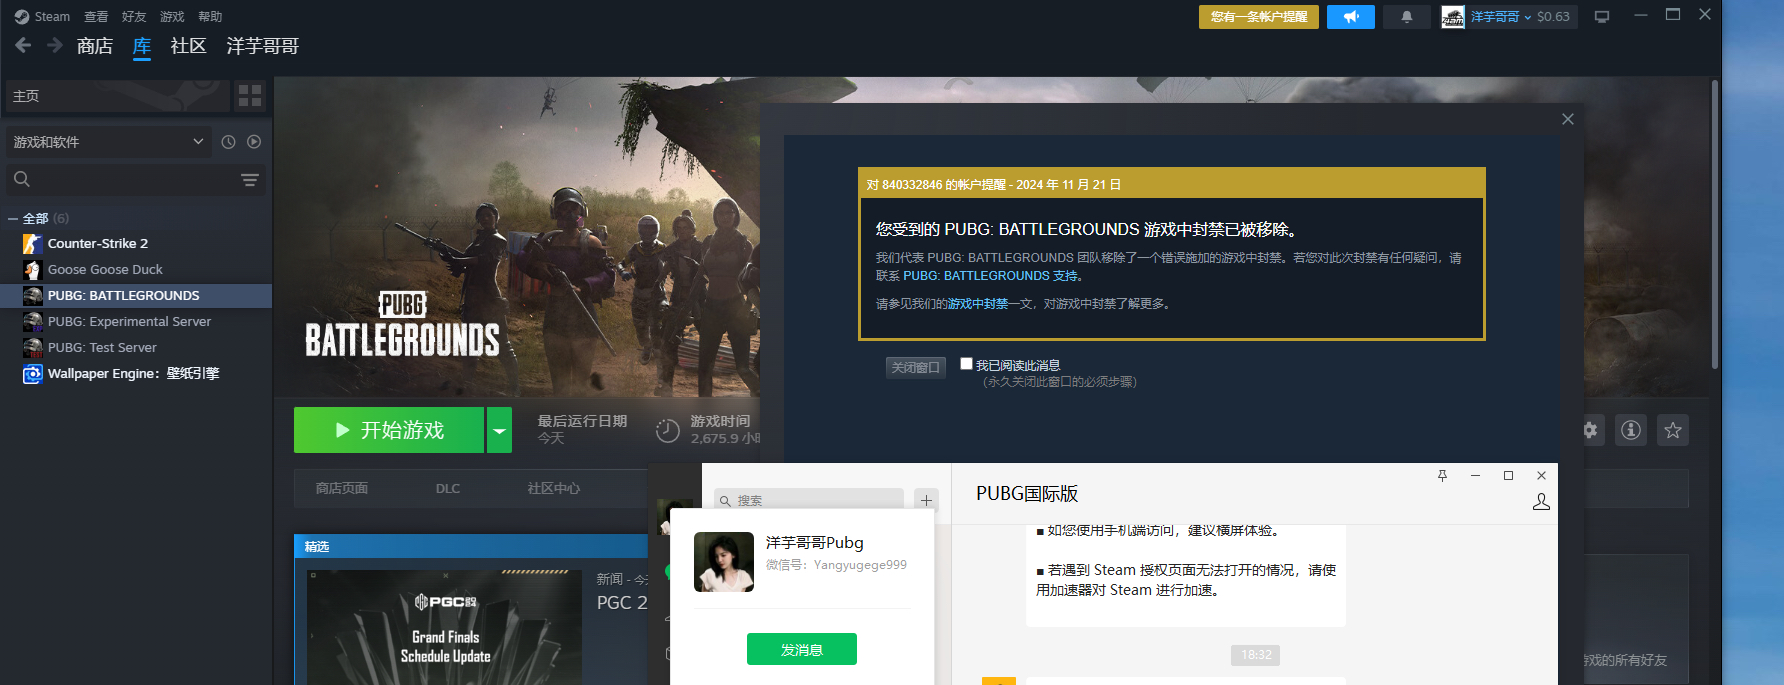The height and width of the screenshot is (685, 1784).
Task: Go back with the Steam back arrow
Action: 23,45
